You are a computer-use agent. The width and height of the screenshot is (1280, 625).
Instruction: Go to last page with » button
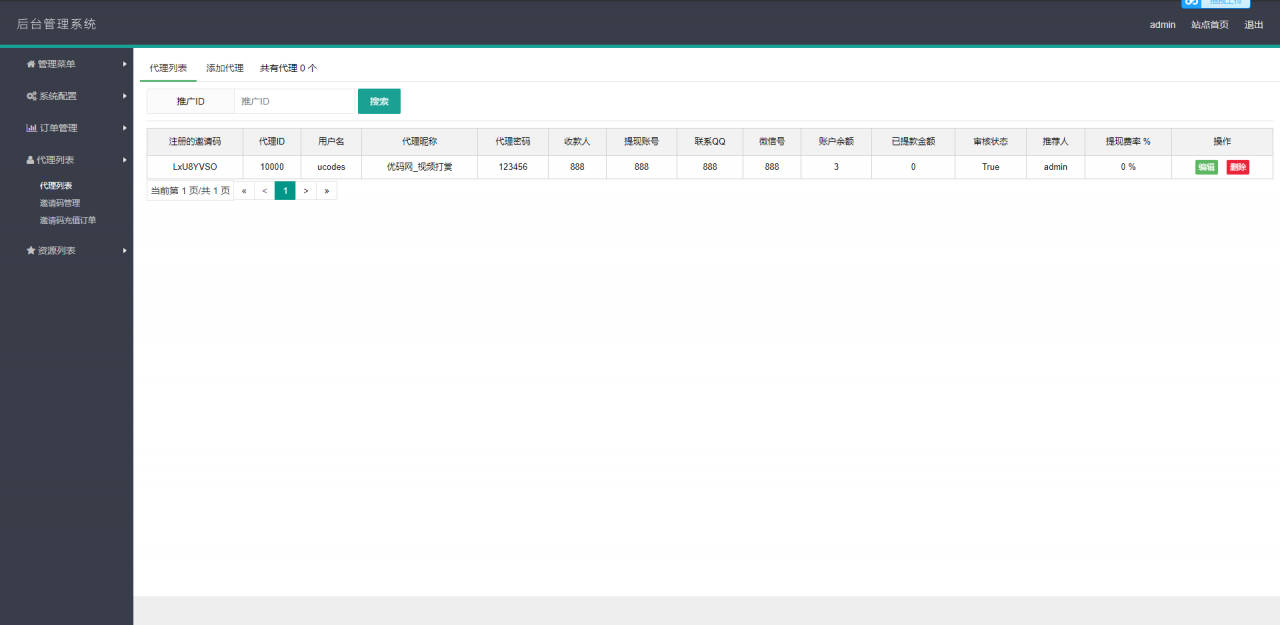[x=327, y=191]
